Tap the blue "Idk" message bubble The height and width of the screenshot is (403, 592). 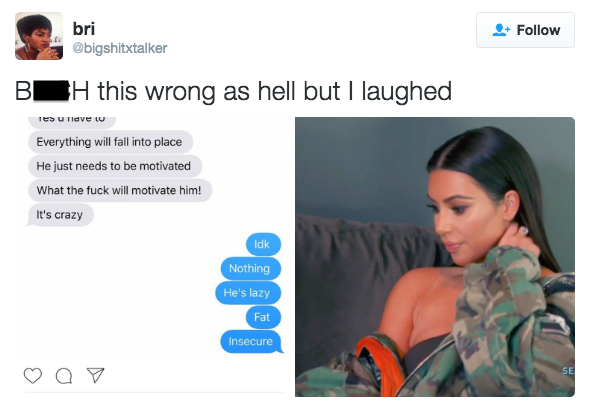tap(263, 244)
